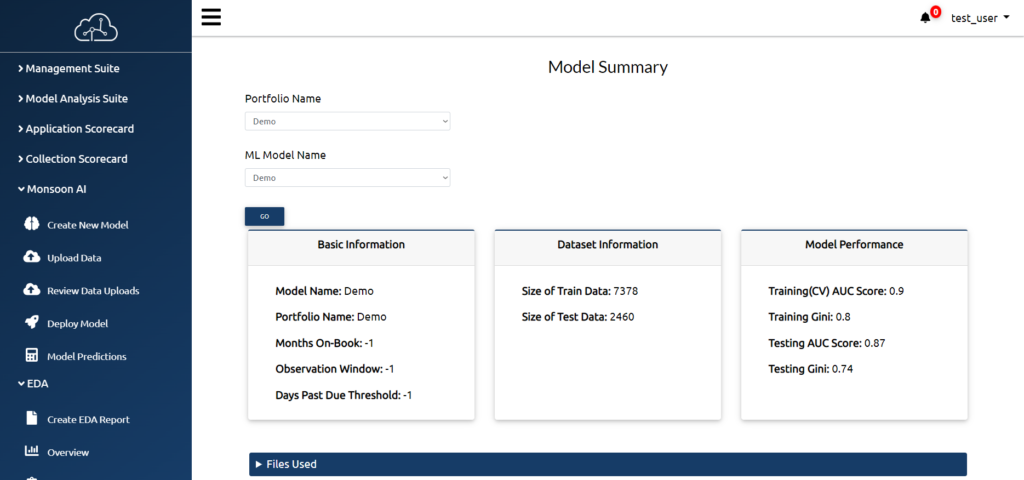The width and height of the screenshot is (1024, 480).
Task: Expand Application Scorecard menu
Action: (x=76, y=129)
